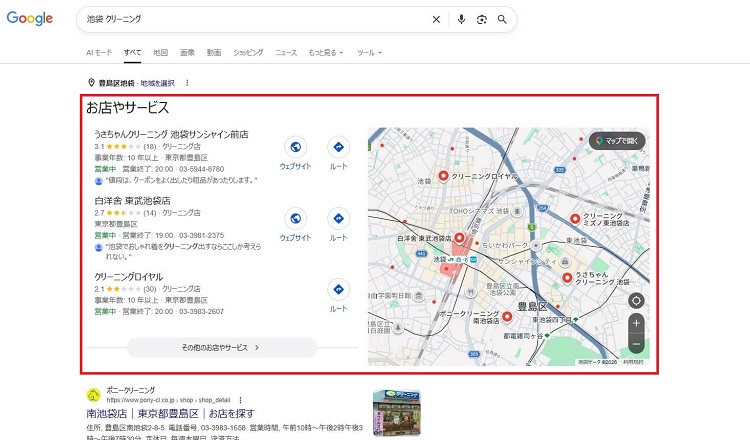Open 南池袋店｜東京都豊島区｜お店を探す result
This screenshot has height=440, width=750.
pyautogui.click(x=171, y=413)
